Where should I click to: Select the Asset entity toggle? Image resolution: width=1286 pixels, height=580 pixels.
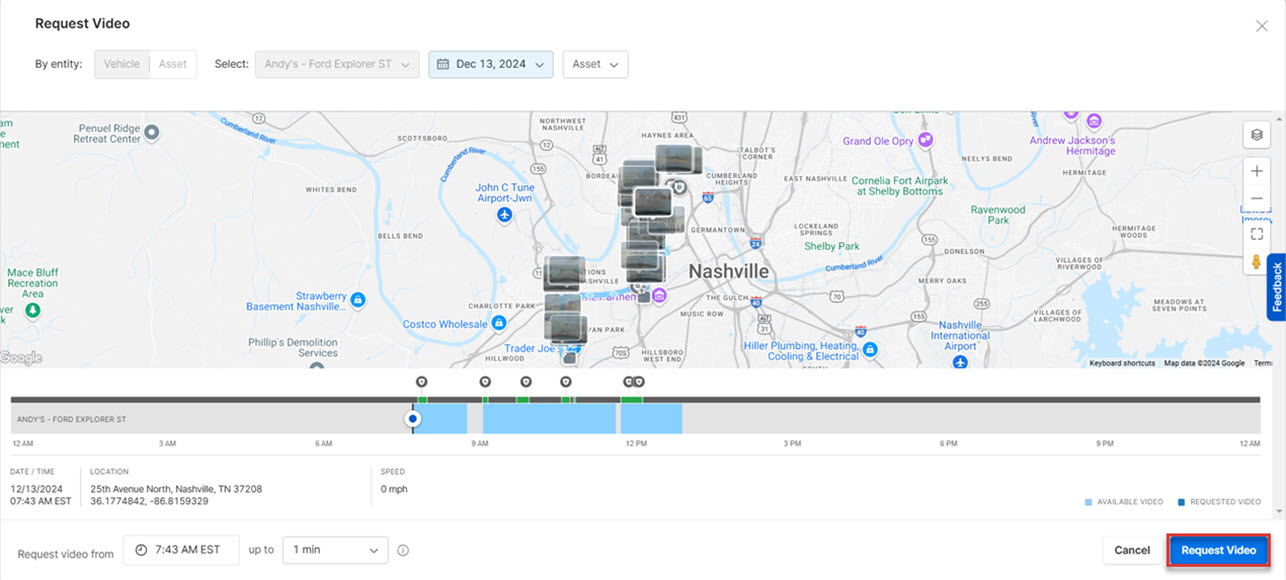172,63
